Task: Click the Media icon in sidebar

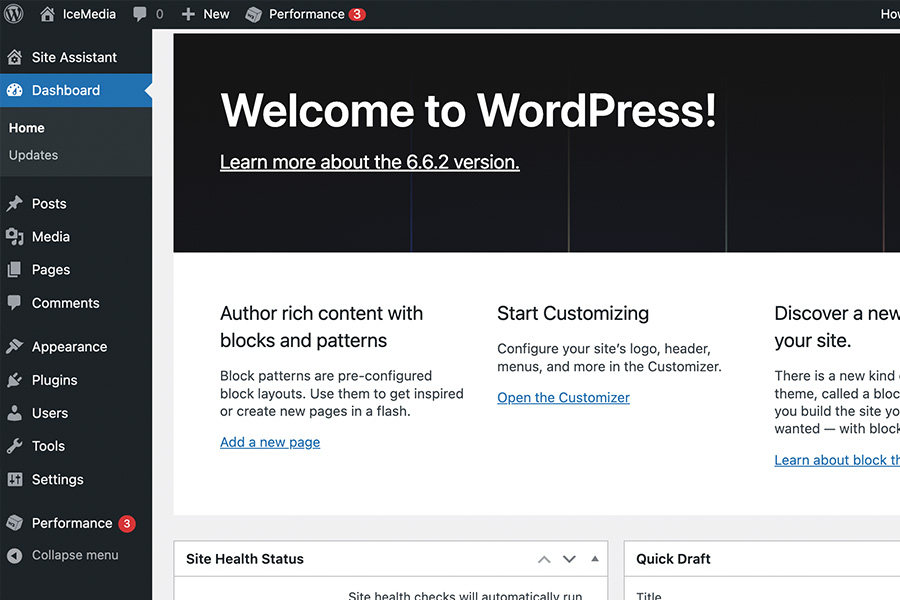Action: point(15,237)
